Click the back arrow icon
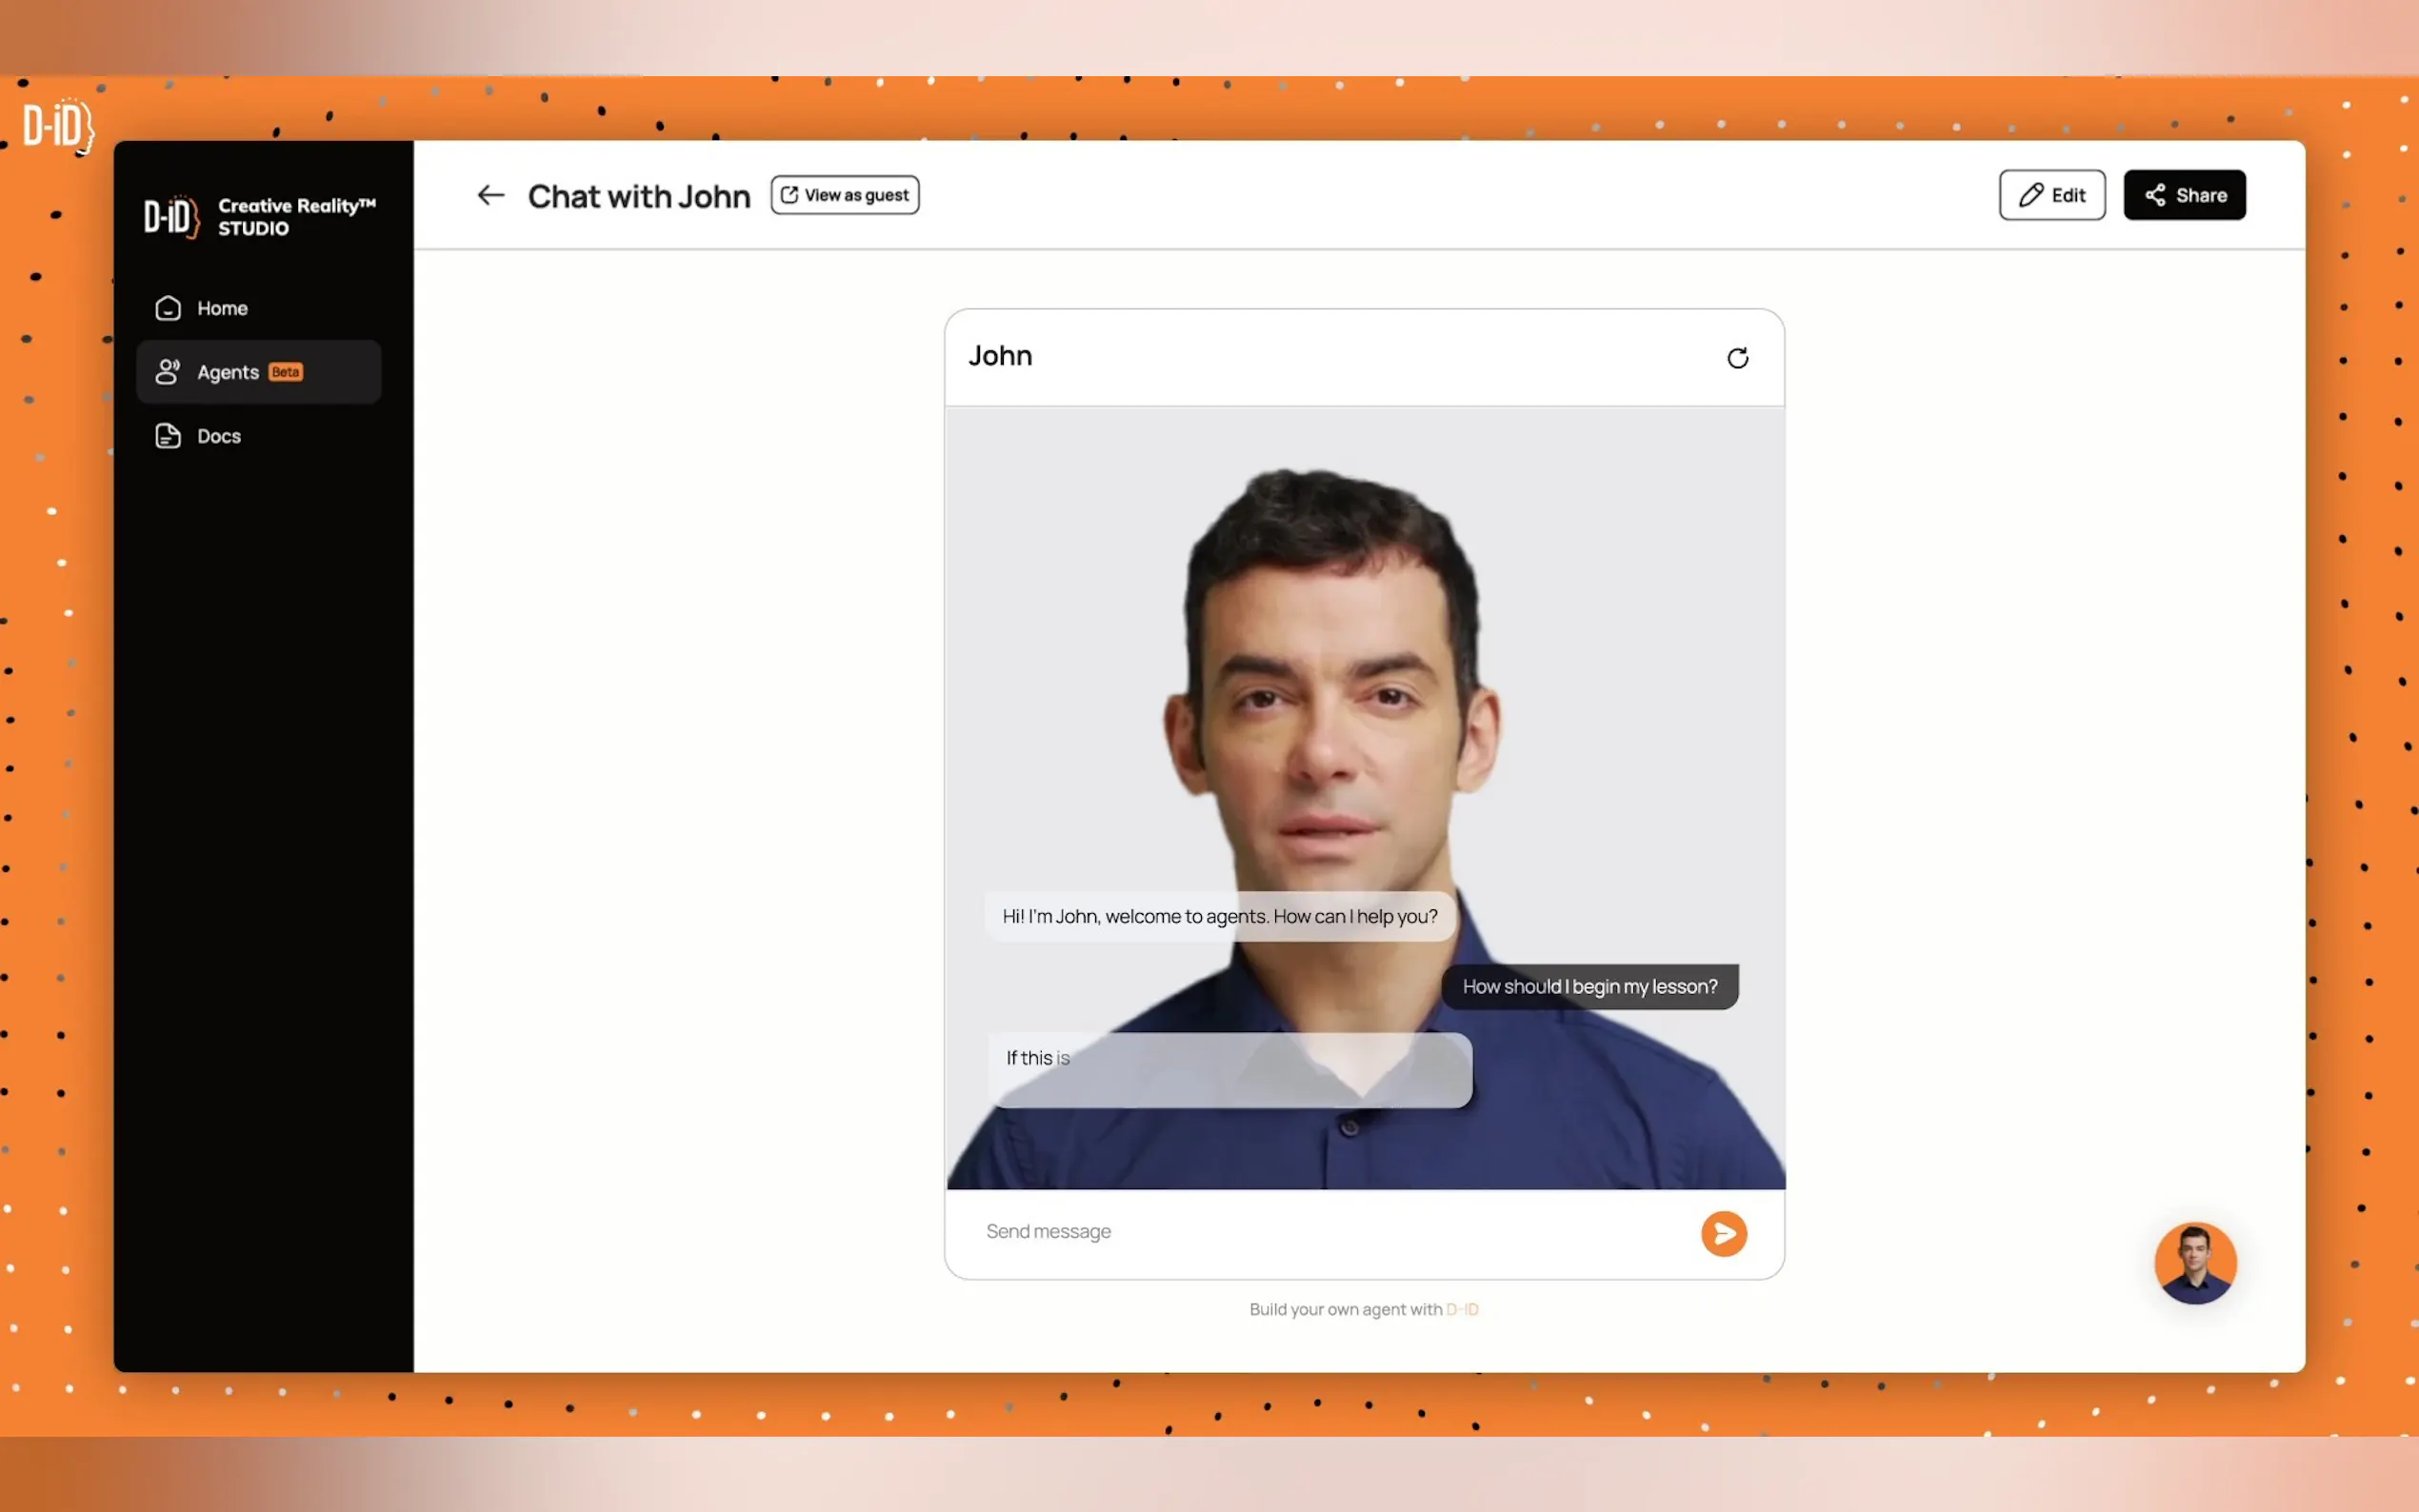Image resolution: width=2419 pixels, height=1512 pixels. tap(490, 195)
